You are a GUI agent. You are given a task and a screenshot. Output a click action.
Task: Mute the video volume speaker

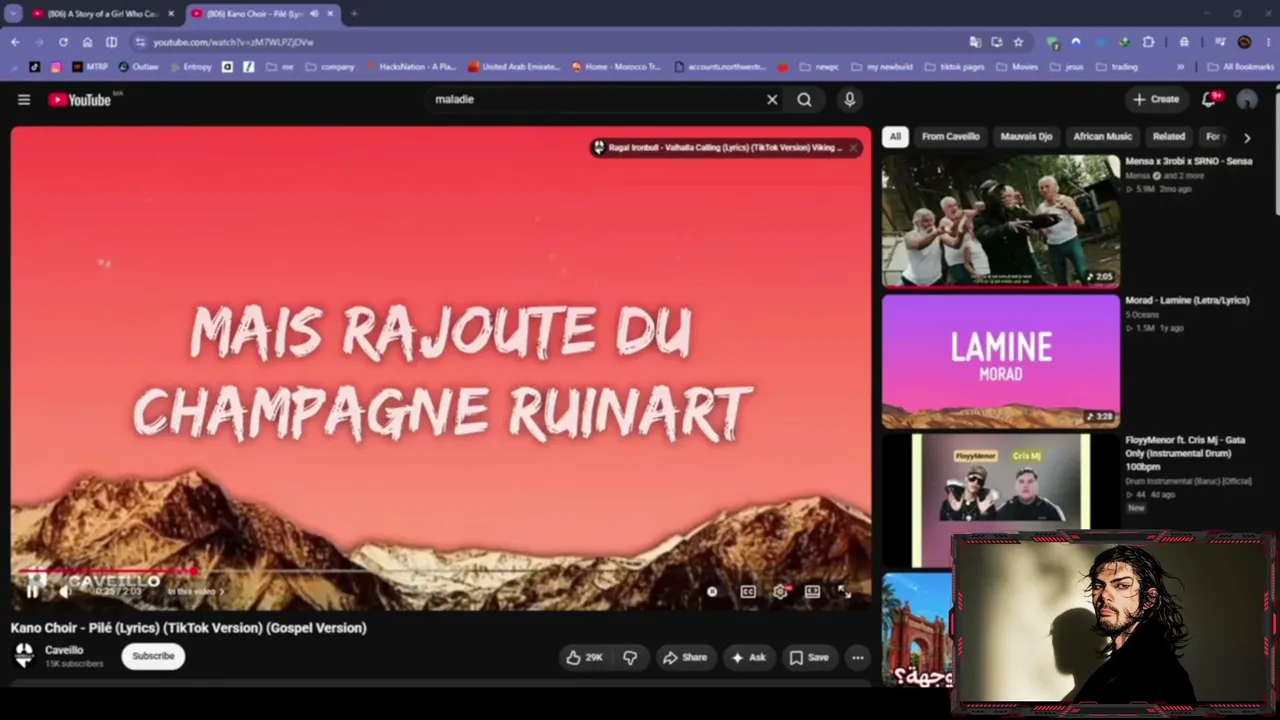66,591
